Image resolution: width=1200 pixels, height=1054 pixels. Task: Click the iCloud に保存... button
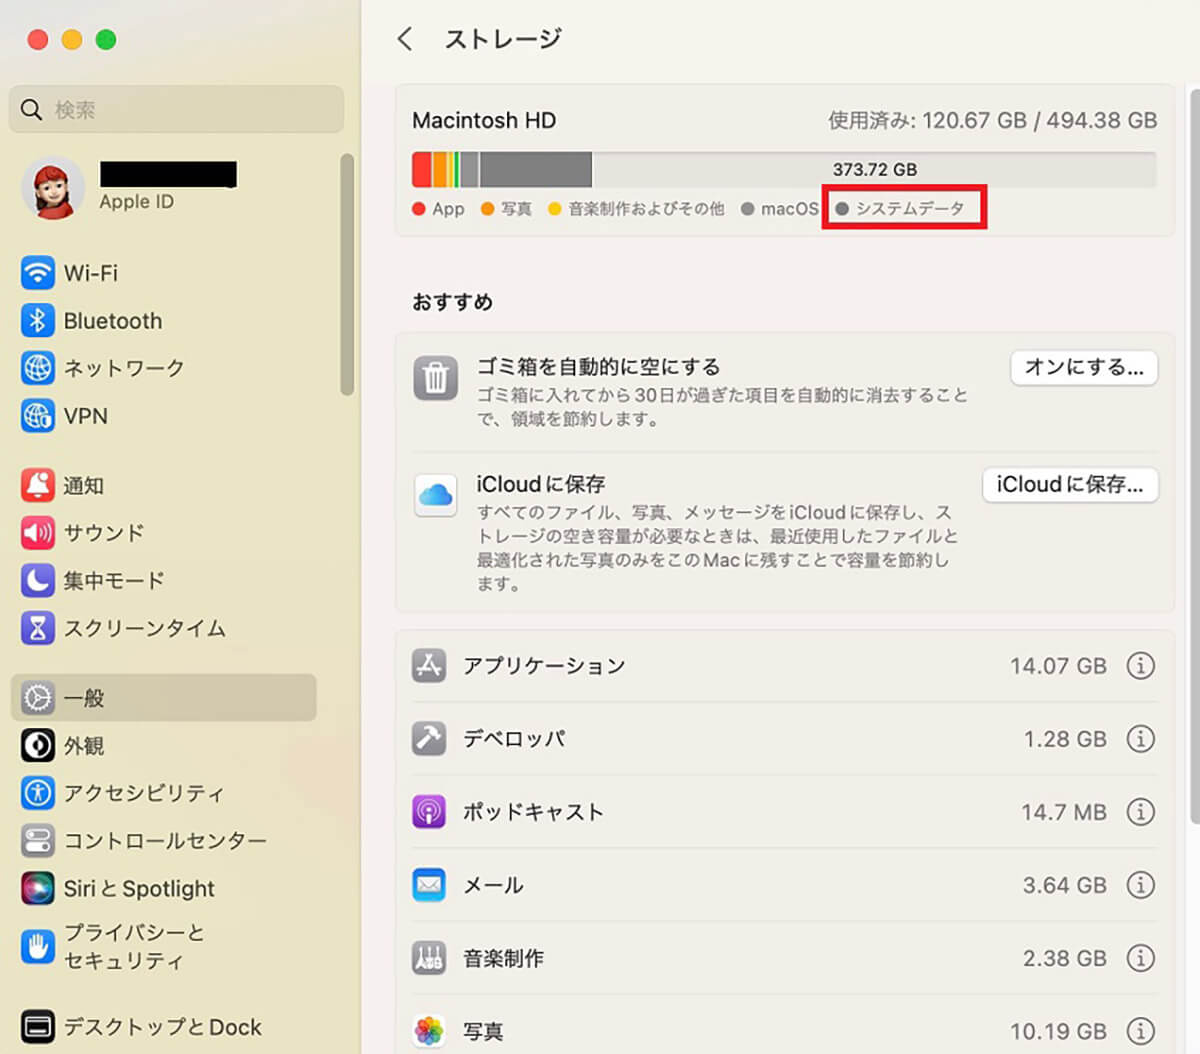tap(1070, 485)
